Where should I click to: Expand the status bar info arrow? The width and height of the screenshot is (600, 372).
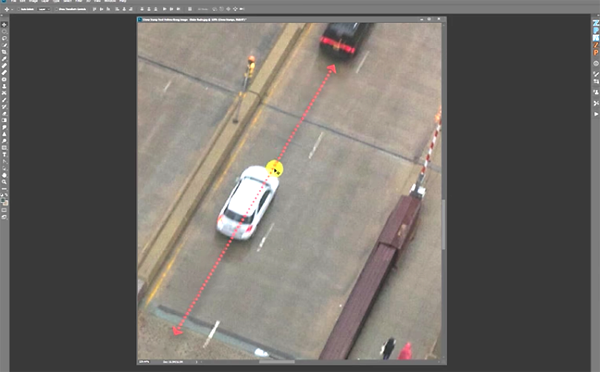(x=197, y=362)
